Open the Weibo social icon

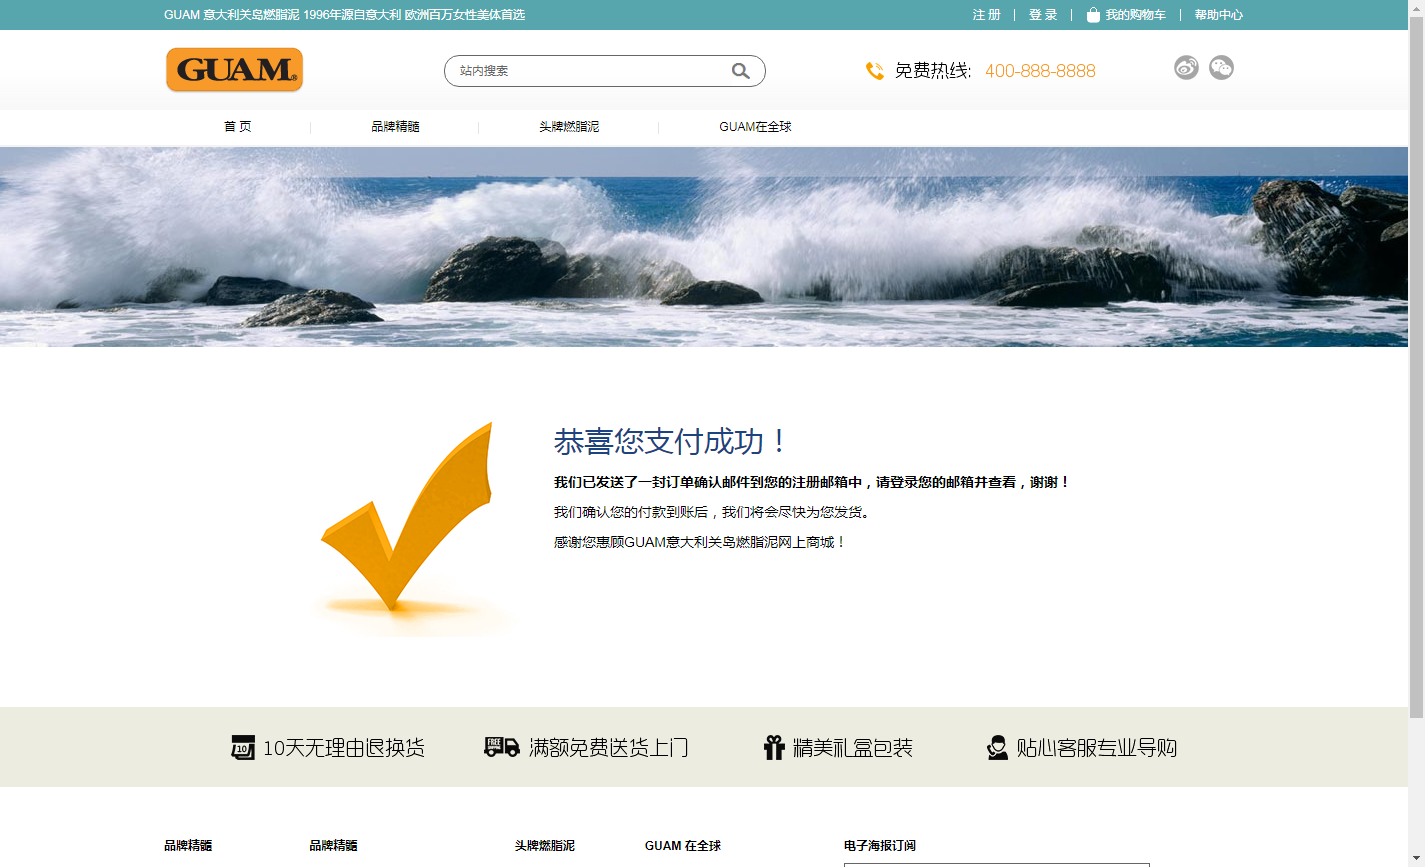1186,68
